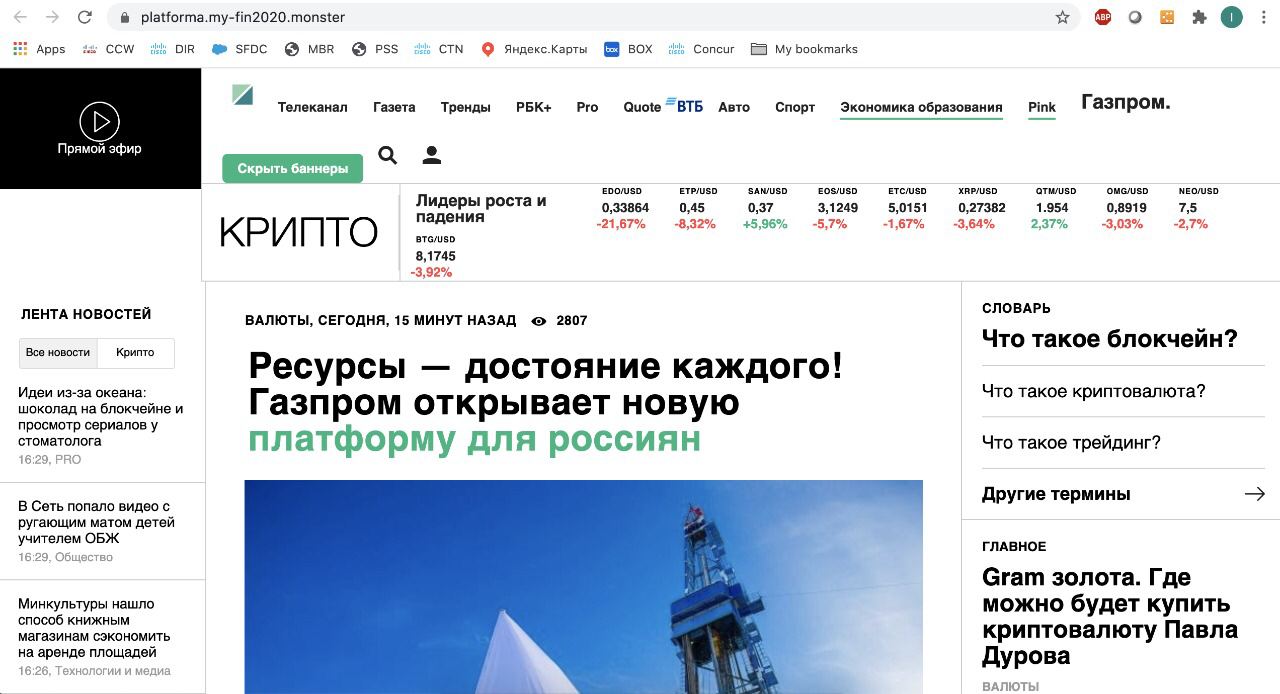Open the Спорт menu item

[x=795, y=107]
